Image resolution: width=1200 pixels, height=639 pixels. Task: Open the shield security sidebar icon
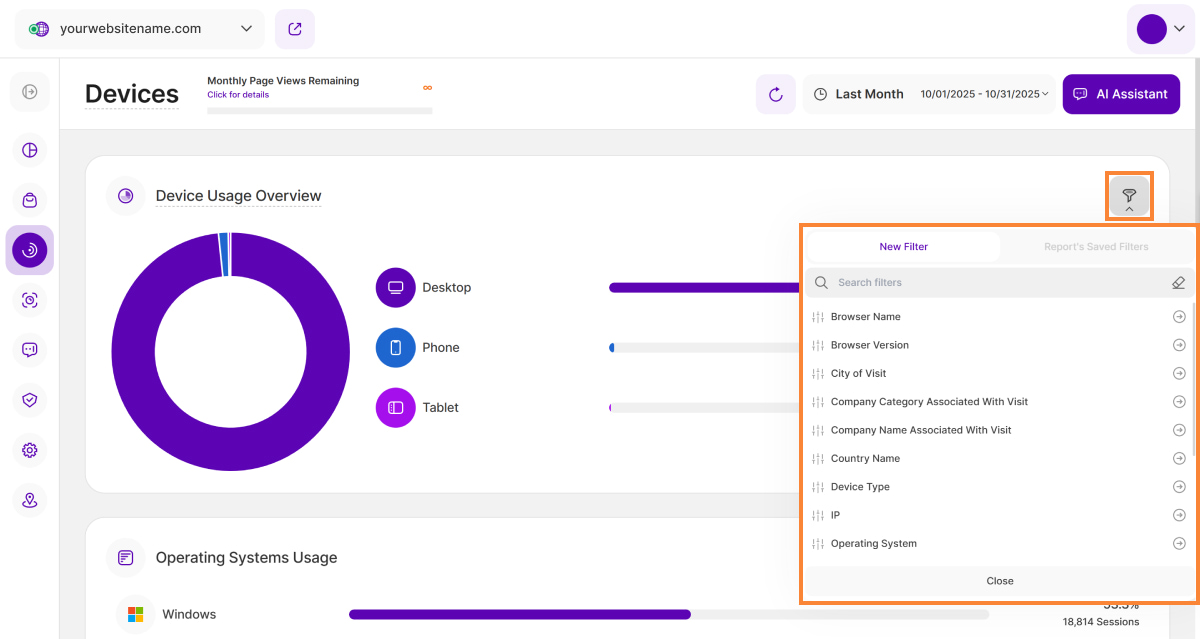[x=30, y=400]
